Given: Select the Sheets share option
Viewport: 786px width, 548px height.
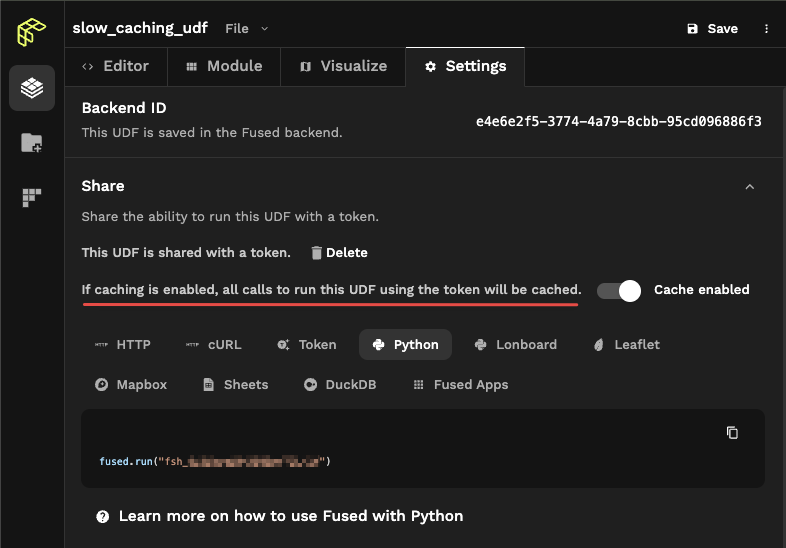Looking at the screenshot, I should pyautogui.click(x=236, y=385).
